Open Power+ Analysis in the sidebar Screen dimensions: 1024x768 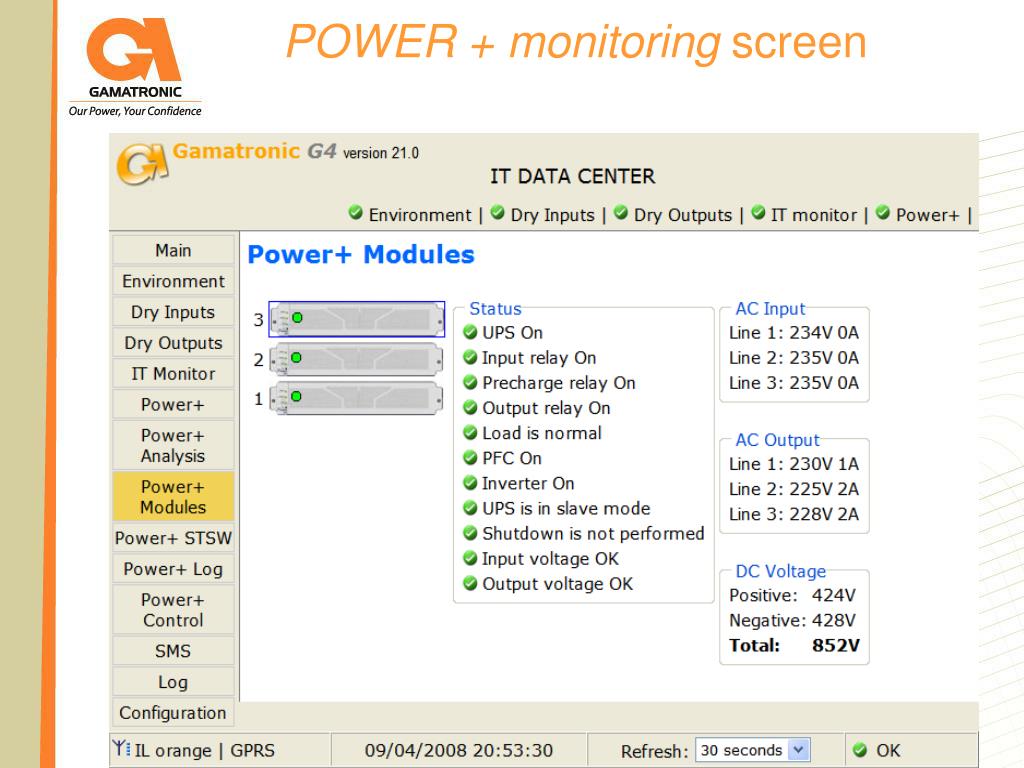tap(173, 445)
